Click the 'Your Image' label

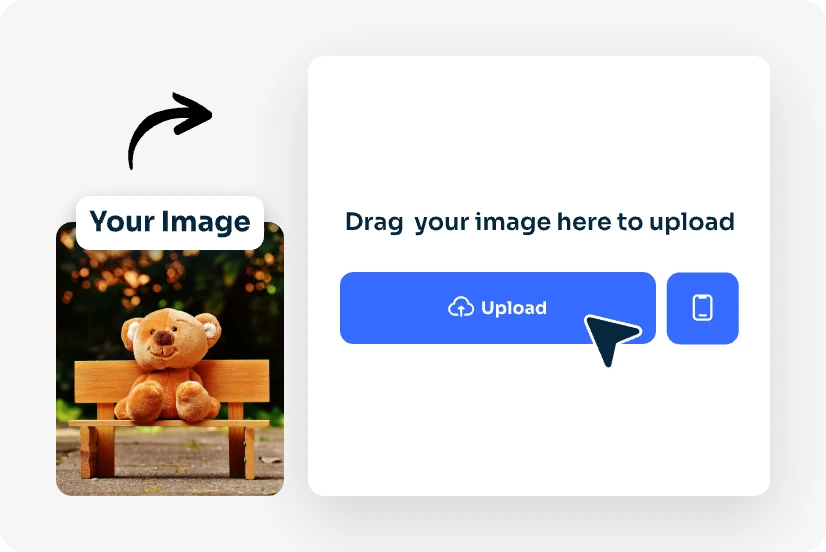[170, 222]
